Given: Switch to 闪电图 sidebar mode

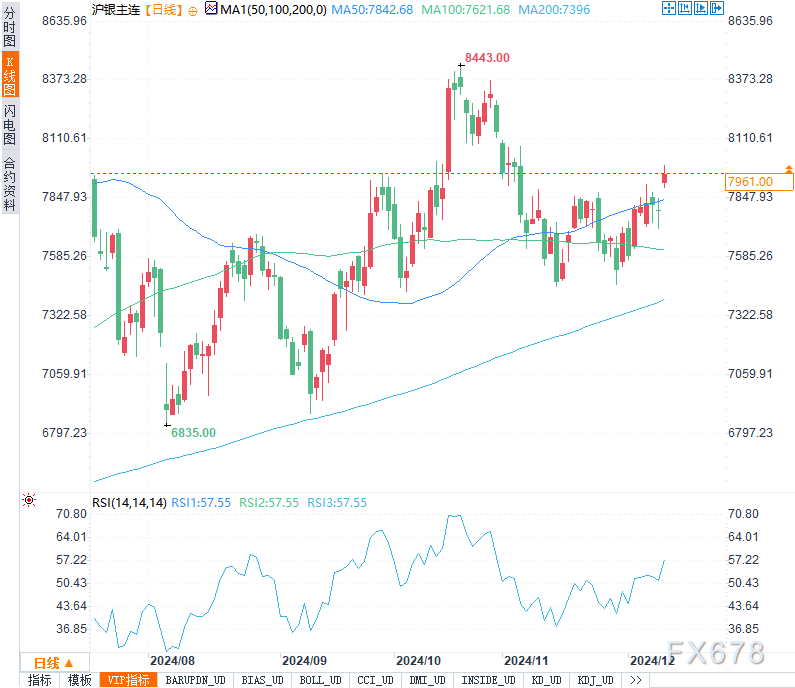Looking at the screenshot, I should point(10,124).
